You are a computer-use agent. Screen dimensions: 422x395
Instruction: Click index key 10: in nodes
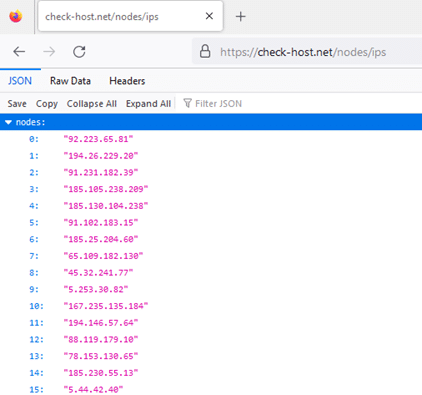click(36, 306)
